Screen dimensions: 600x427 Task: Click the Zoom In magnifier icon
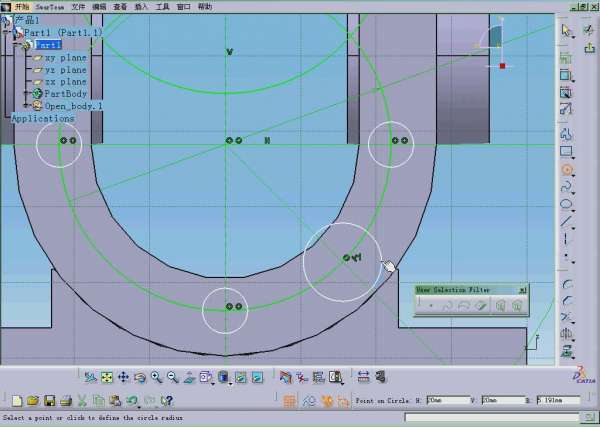156,377
